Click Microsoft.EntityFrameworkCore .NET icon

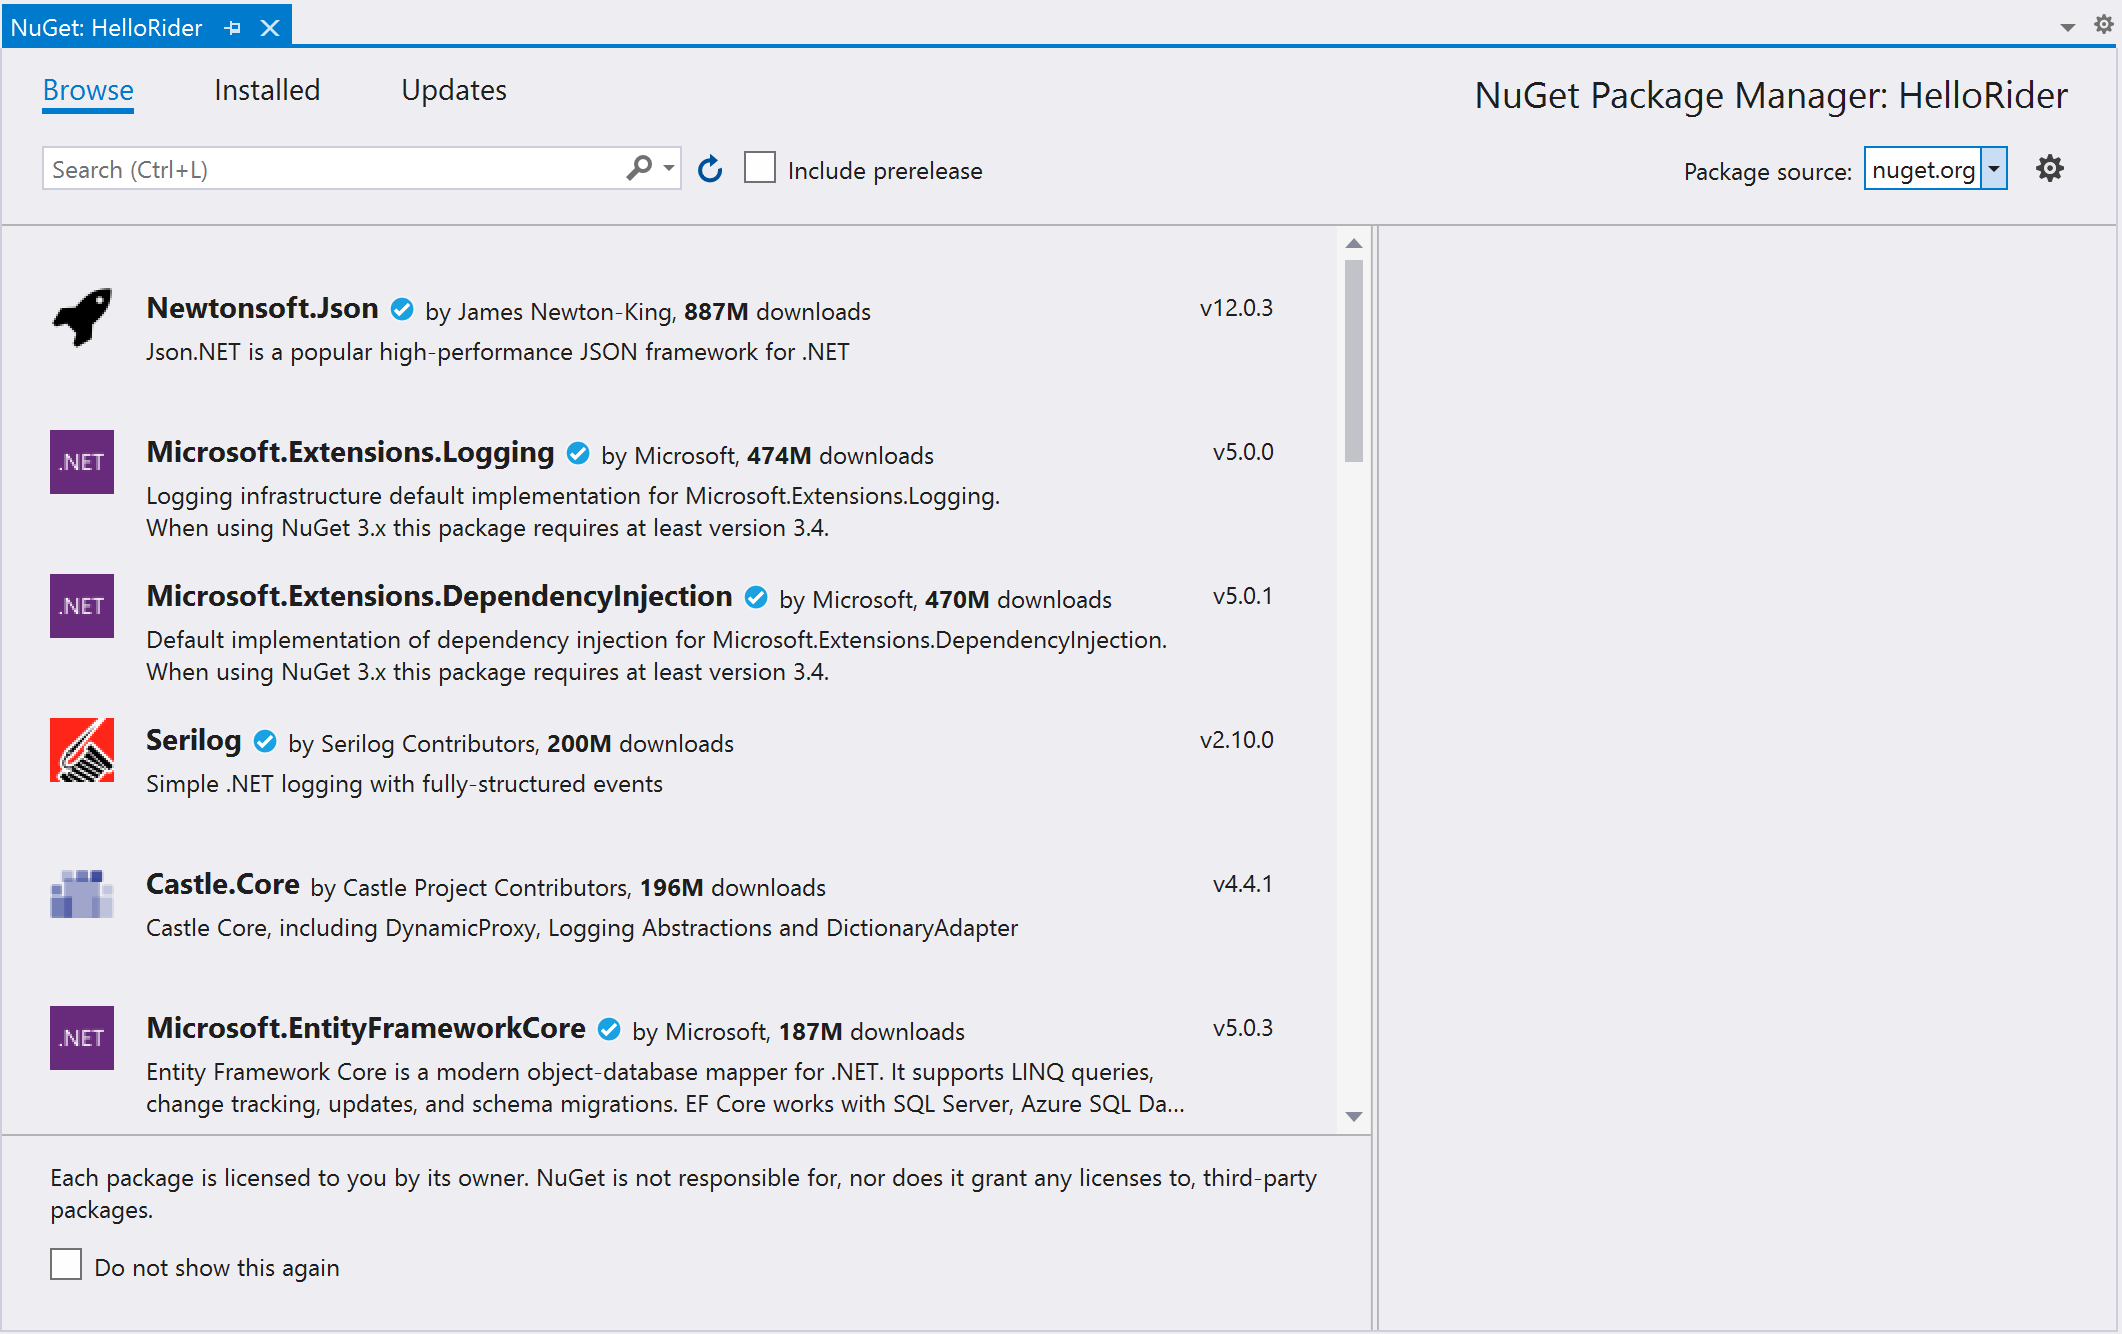pyautogui.click(x=82, y=1038)
